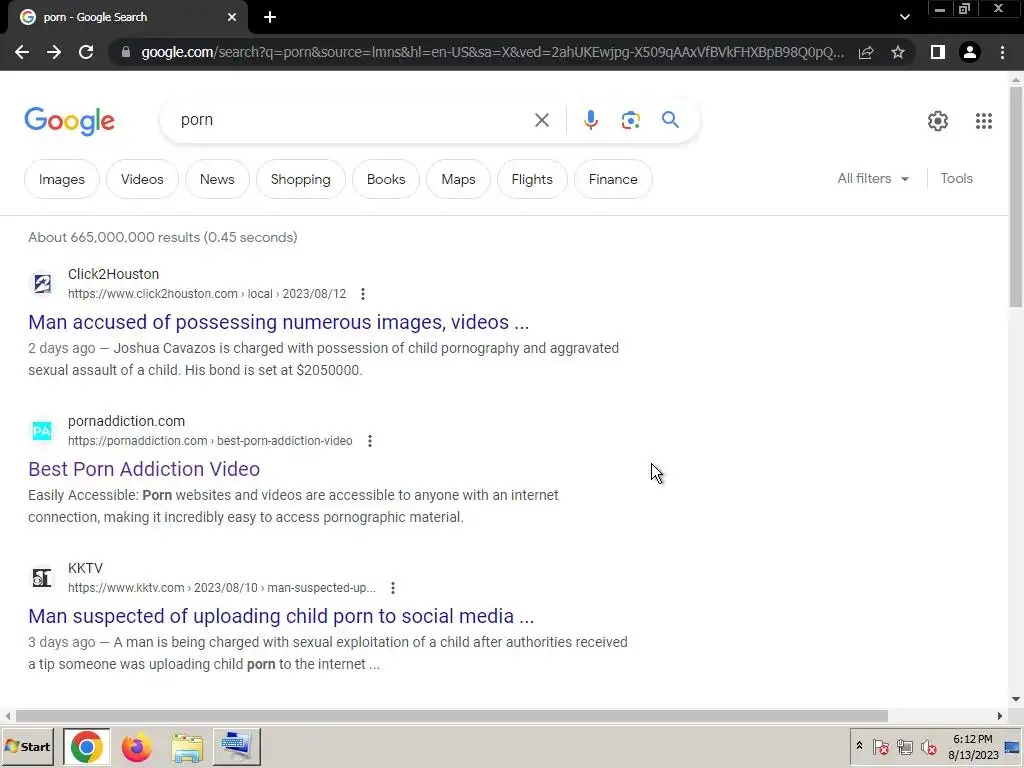Click the browser address bar URL
The height and width of the screenshot is (768, 1024).
(x=492, y=52)
